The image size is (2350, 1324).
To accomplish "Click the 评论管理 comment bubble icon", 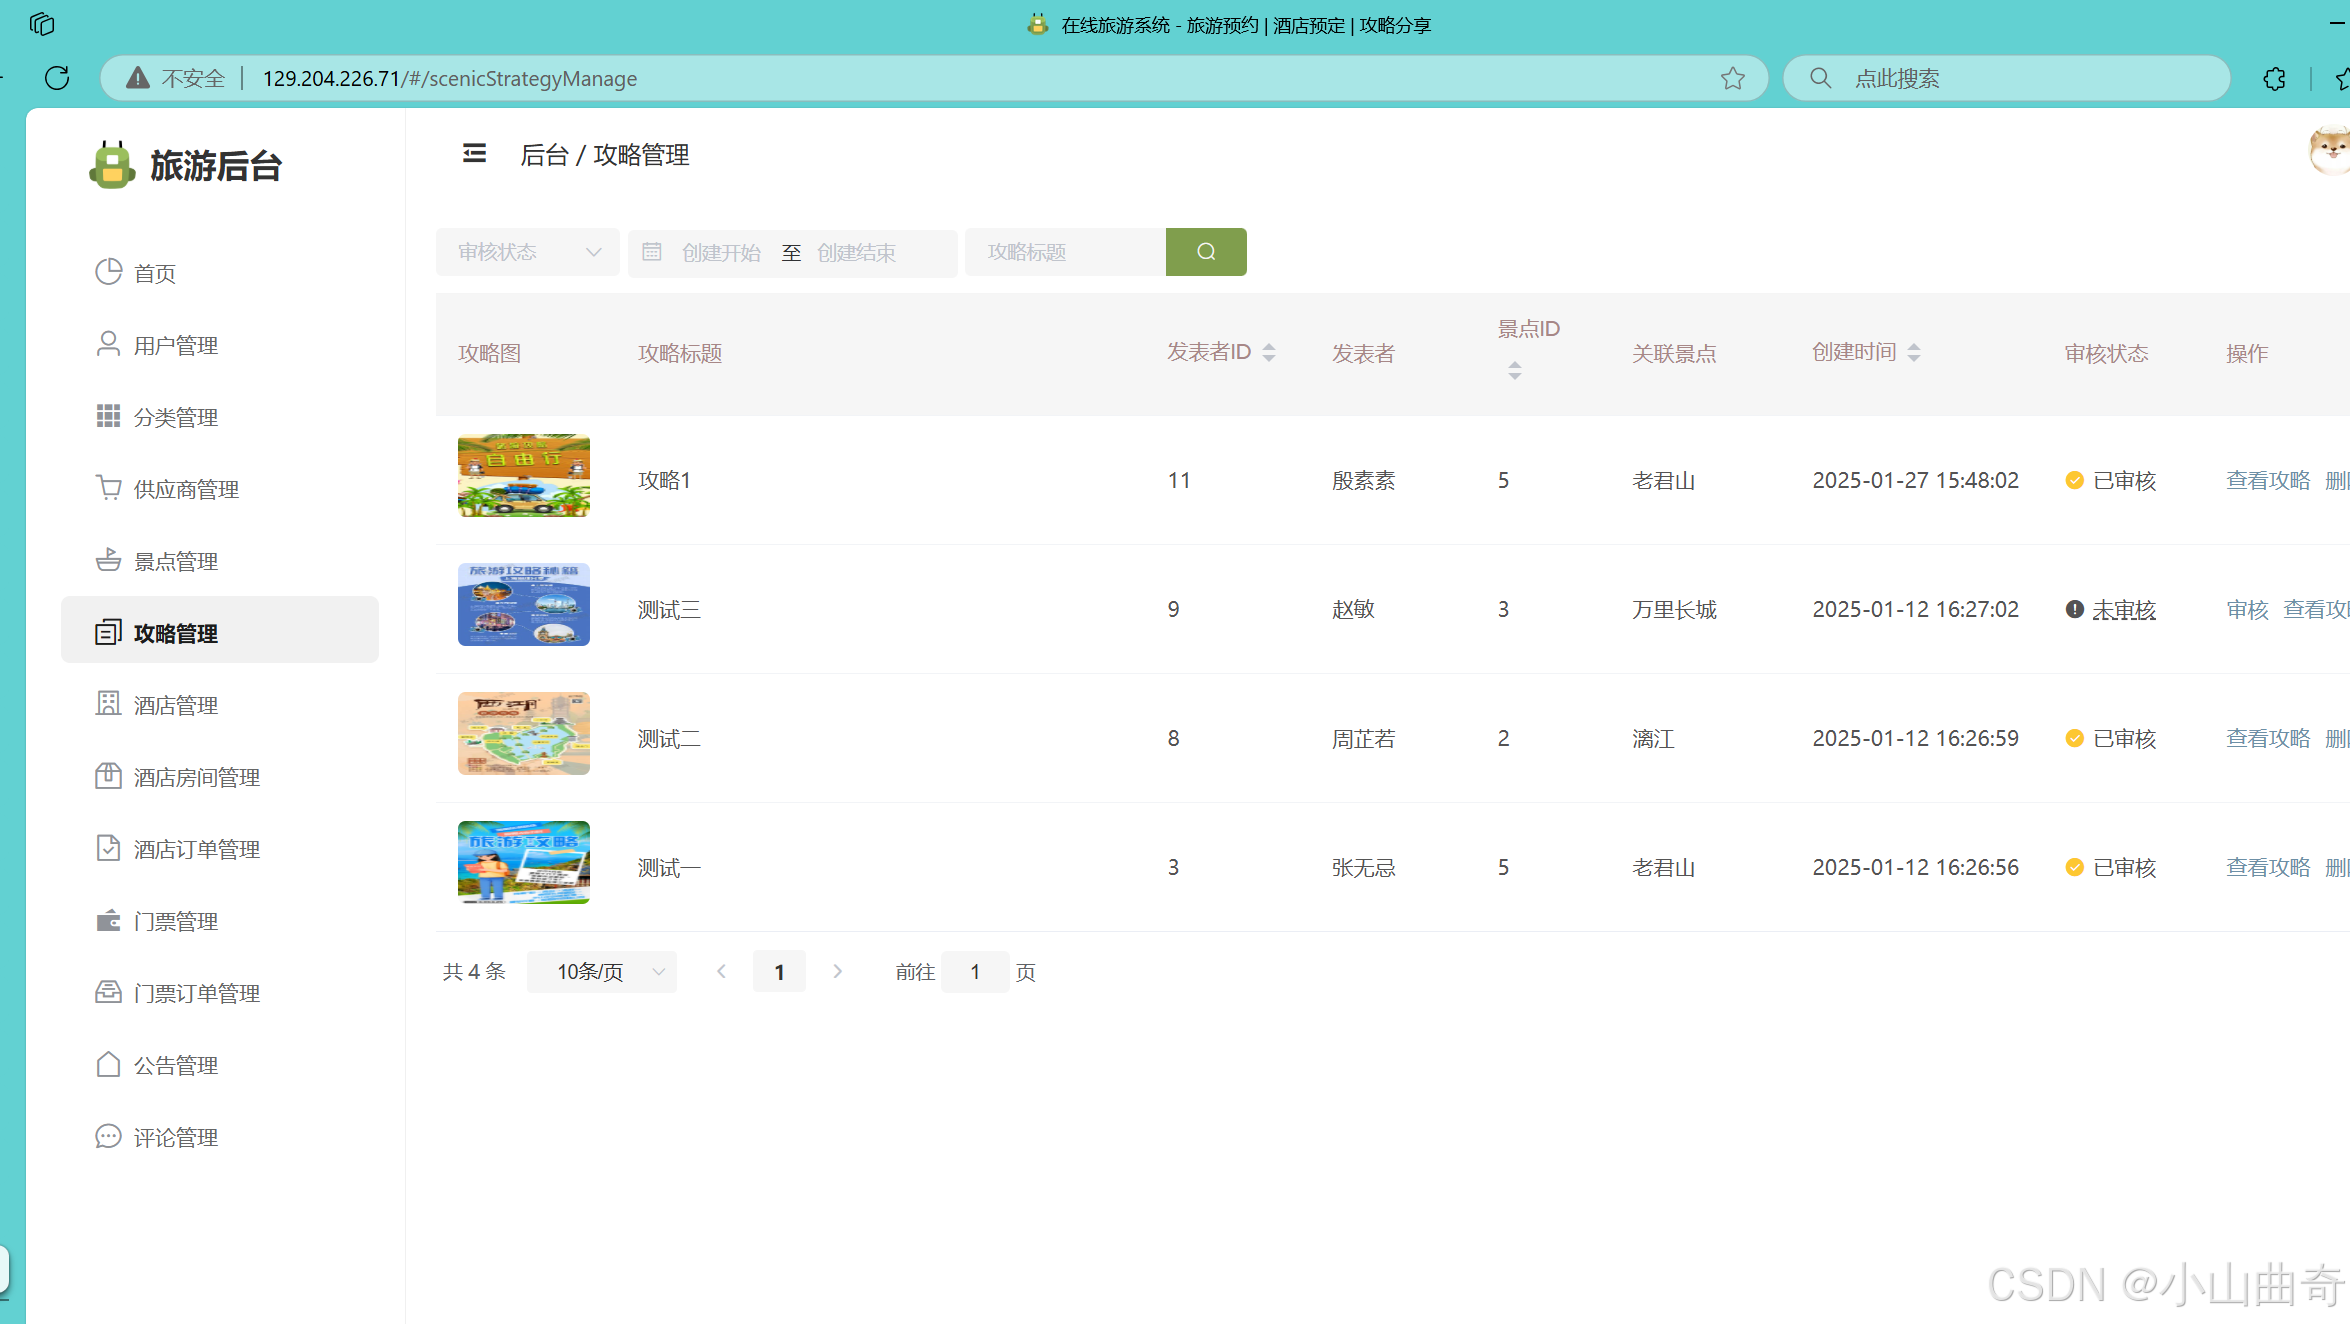I will (108, 1136).
